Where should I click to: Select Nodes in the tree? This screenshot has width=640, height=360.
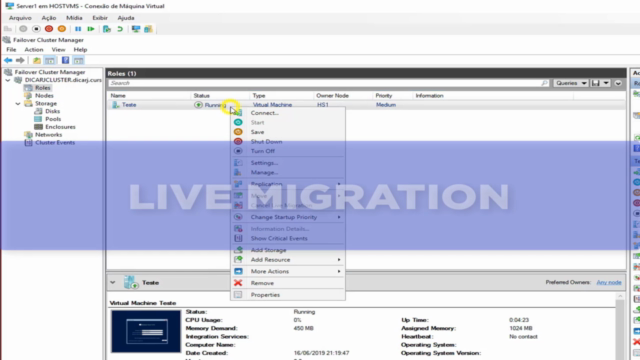(44, 96)
